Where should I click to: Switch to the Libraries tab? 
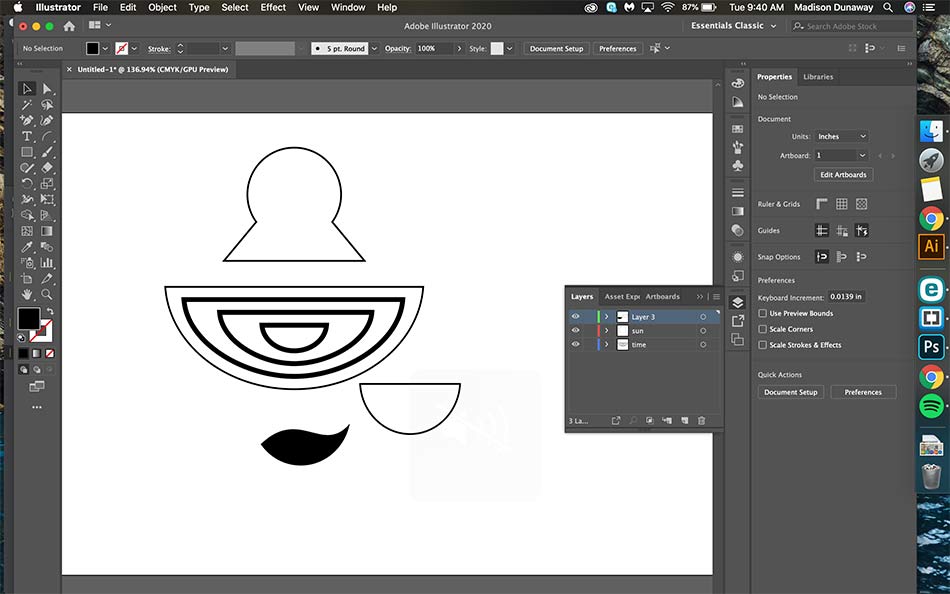818,77
